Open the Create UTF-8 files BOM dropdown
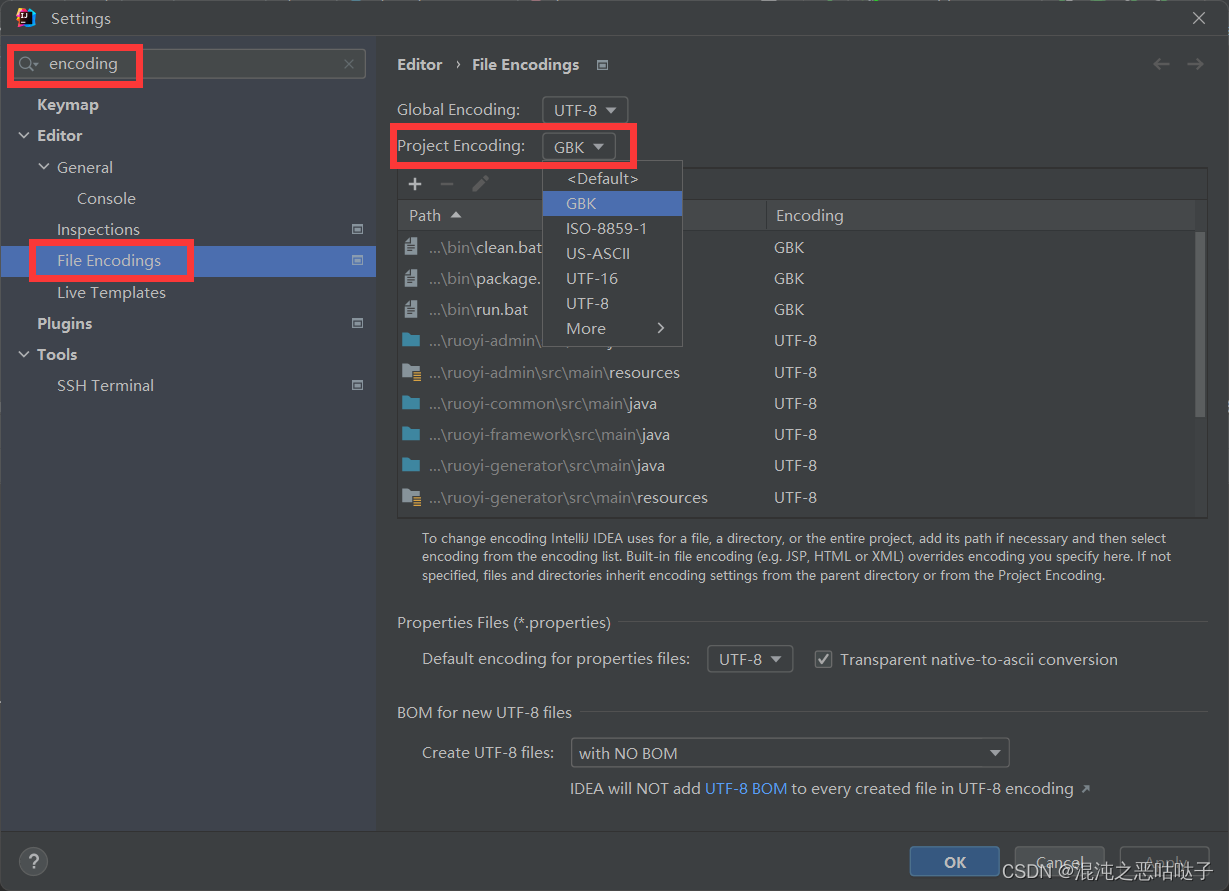Viewport: 1229px width, 891px height. pos(789,753)
